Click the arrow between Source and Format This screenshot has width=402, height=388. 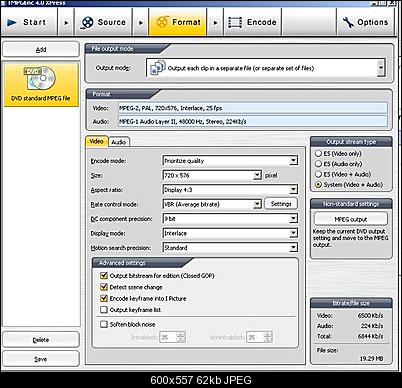tap(141, 23)
